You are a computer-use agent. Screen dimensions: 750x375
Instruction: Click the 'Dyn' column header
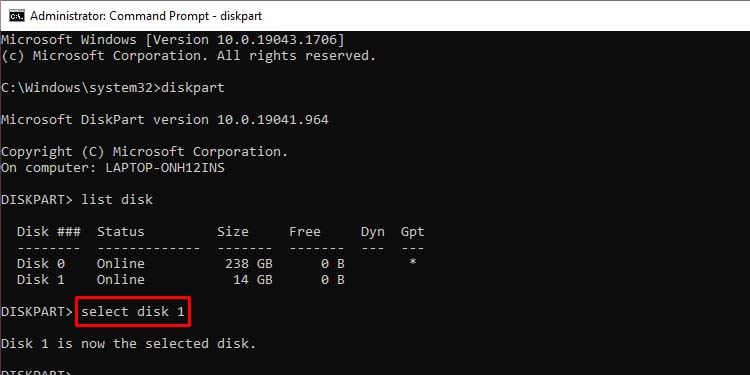[x=373, y=232]
